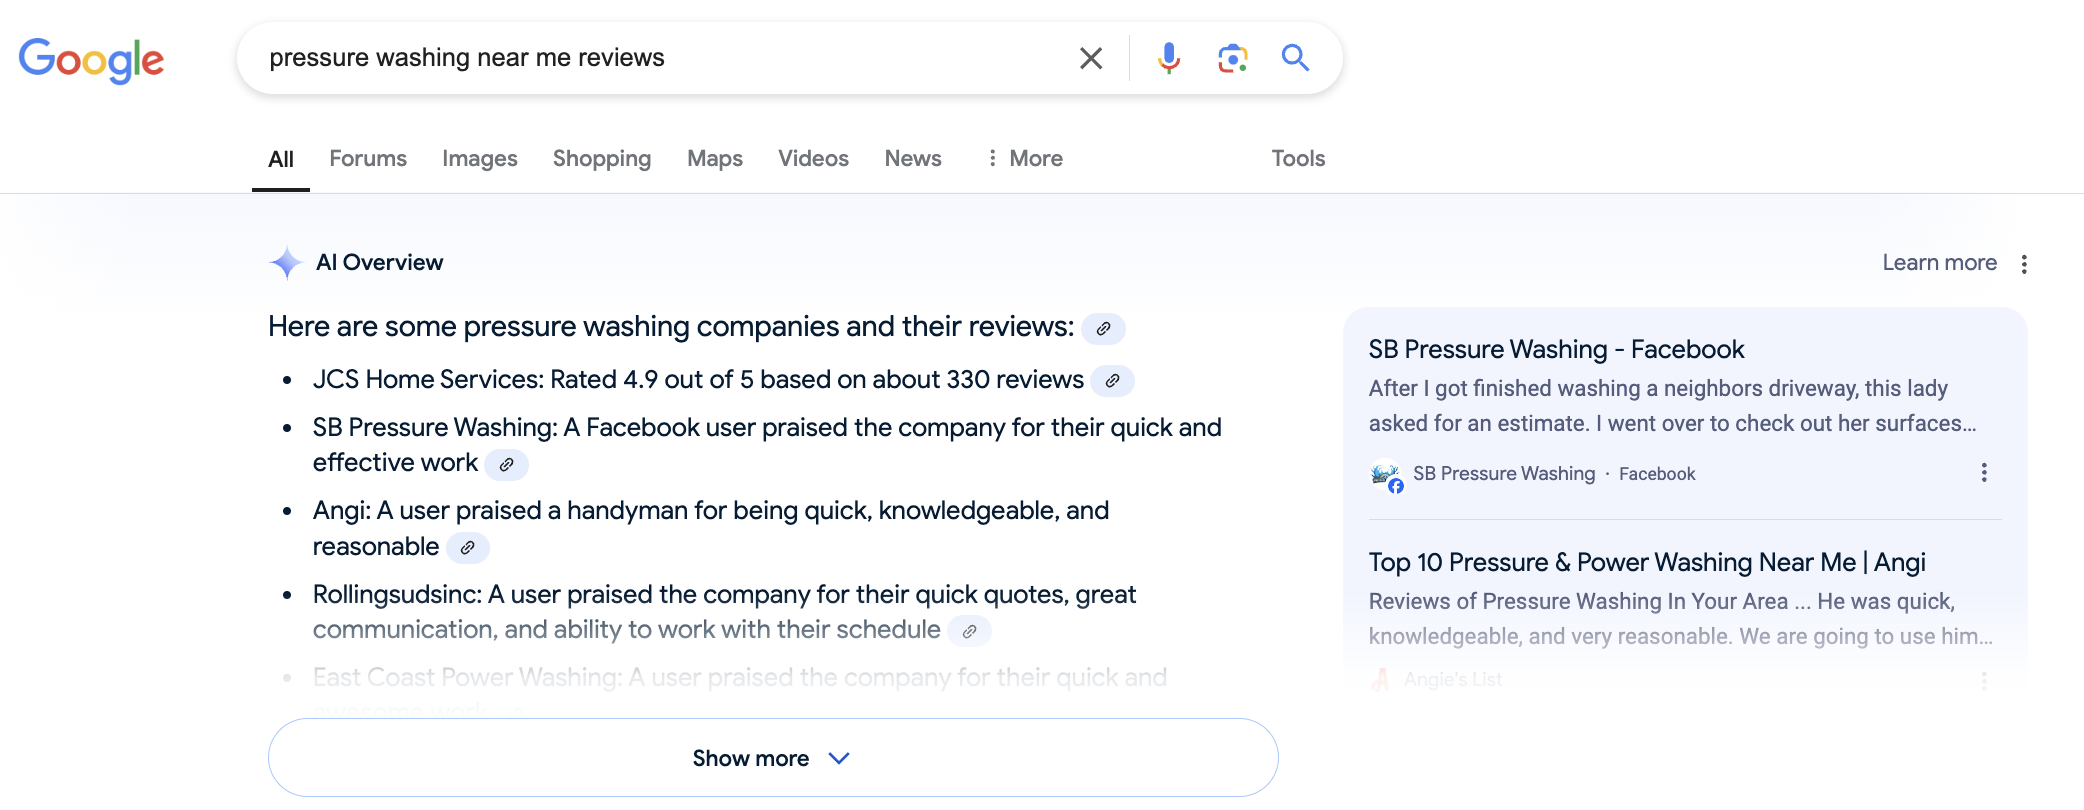The width and height of the screenshot is (2084, 810).
Task: Select the All tab
Action: [281, 159]
